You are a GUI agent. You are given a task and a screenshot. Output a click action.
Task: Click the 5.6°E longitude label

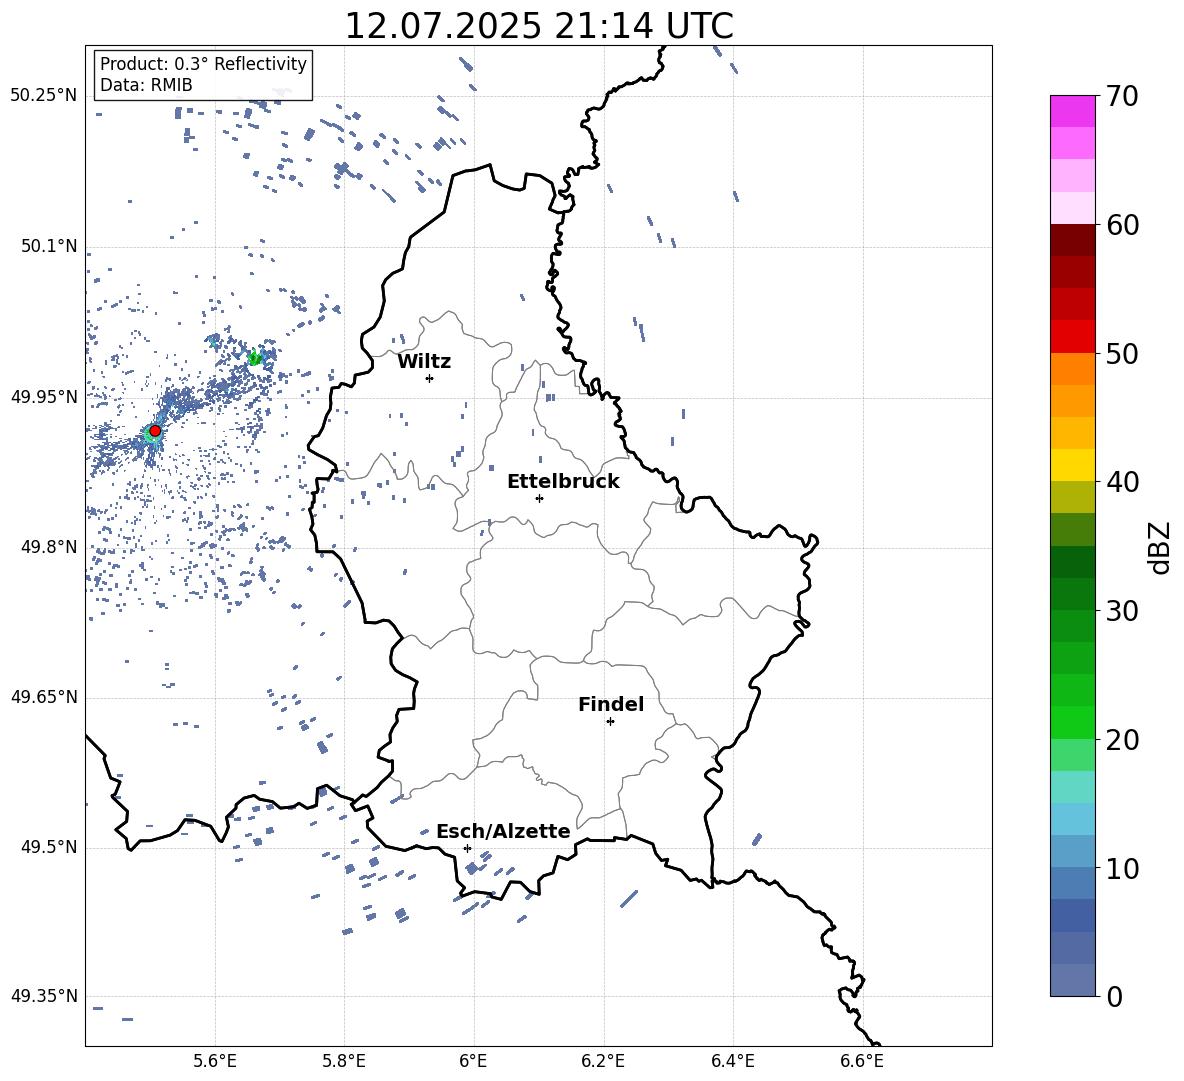pos(215,1061)
